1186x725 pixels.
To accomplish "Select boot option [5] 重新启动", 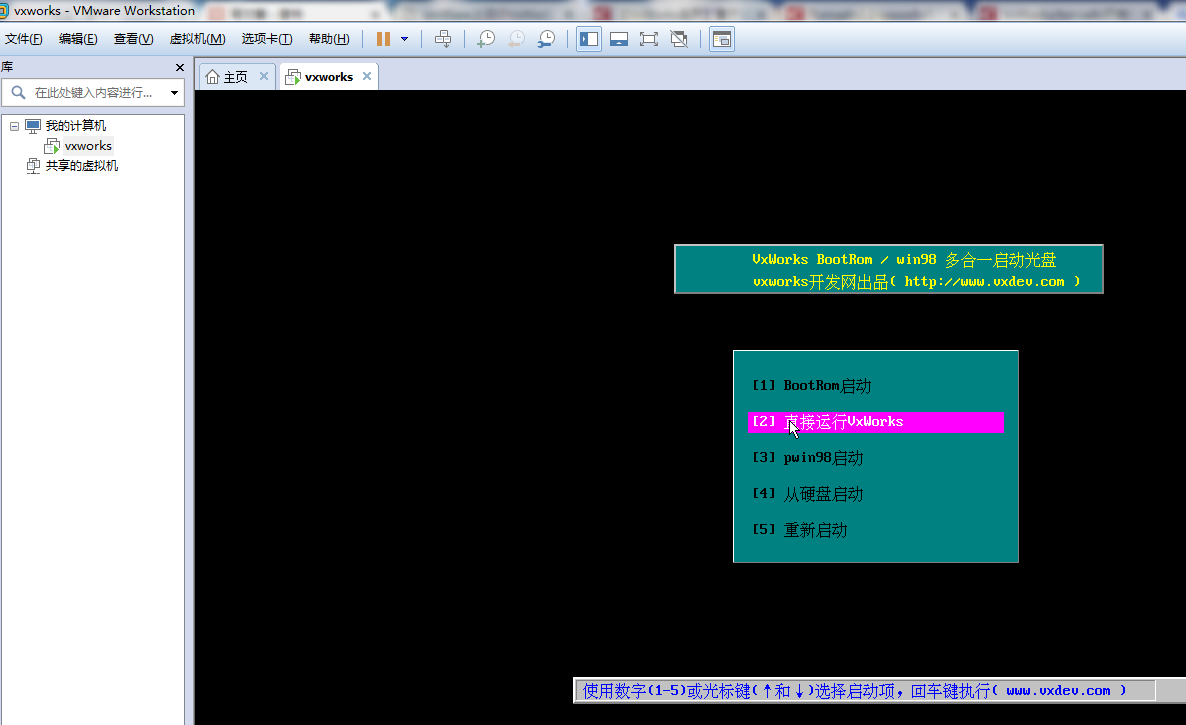I will coord(799,530).
